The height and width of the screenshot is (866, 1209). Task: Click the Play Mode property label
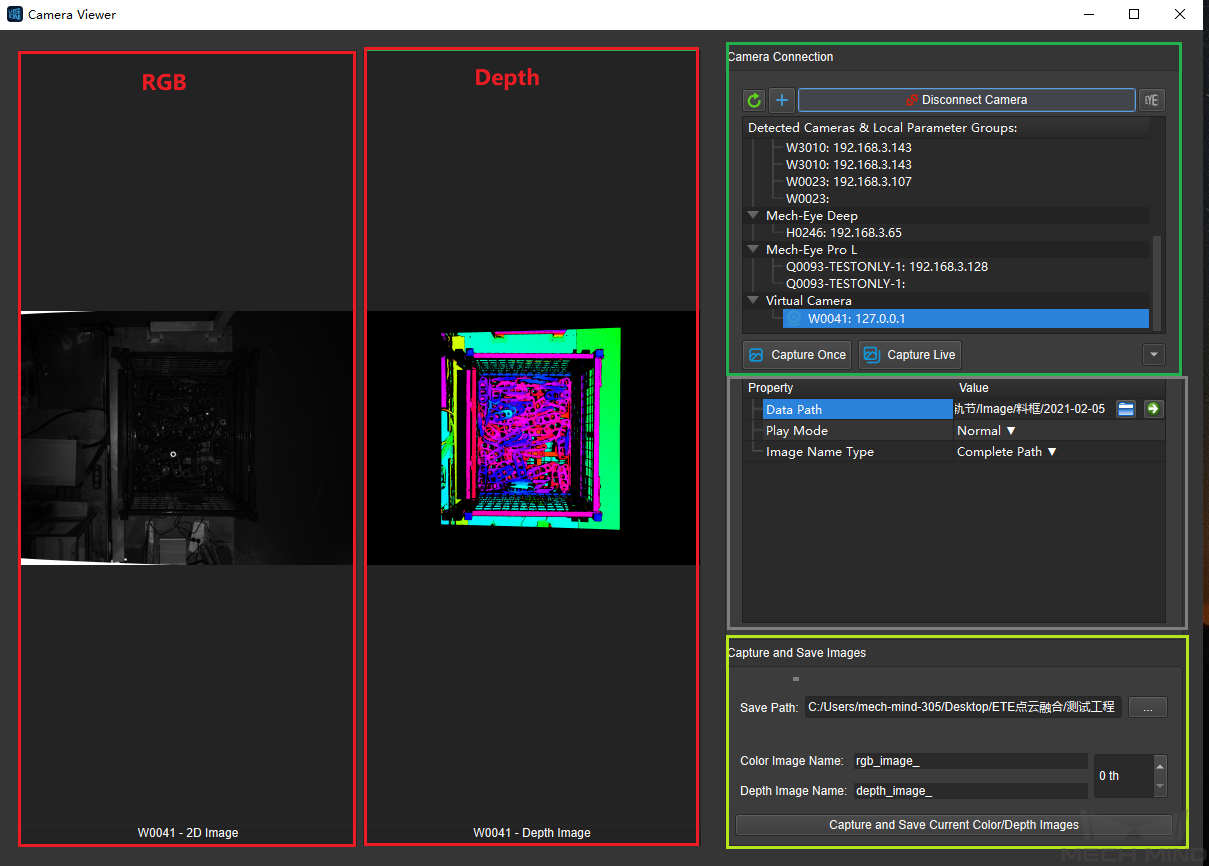tap(797, 431)
